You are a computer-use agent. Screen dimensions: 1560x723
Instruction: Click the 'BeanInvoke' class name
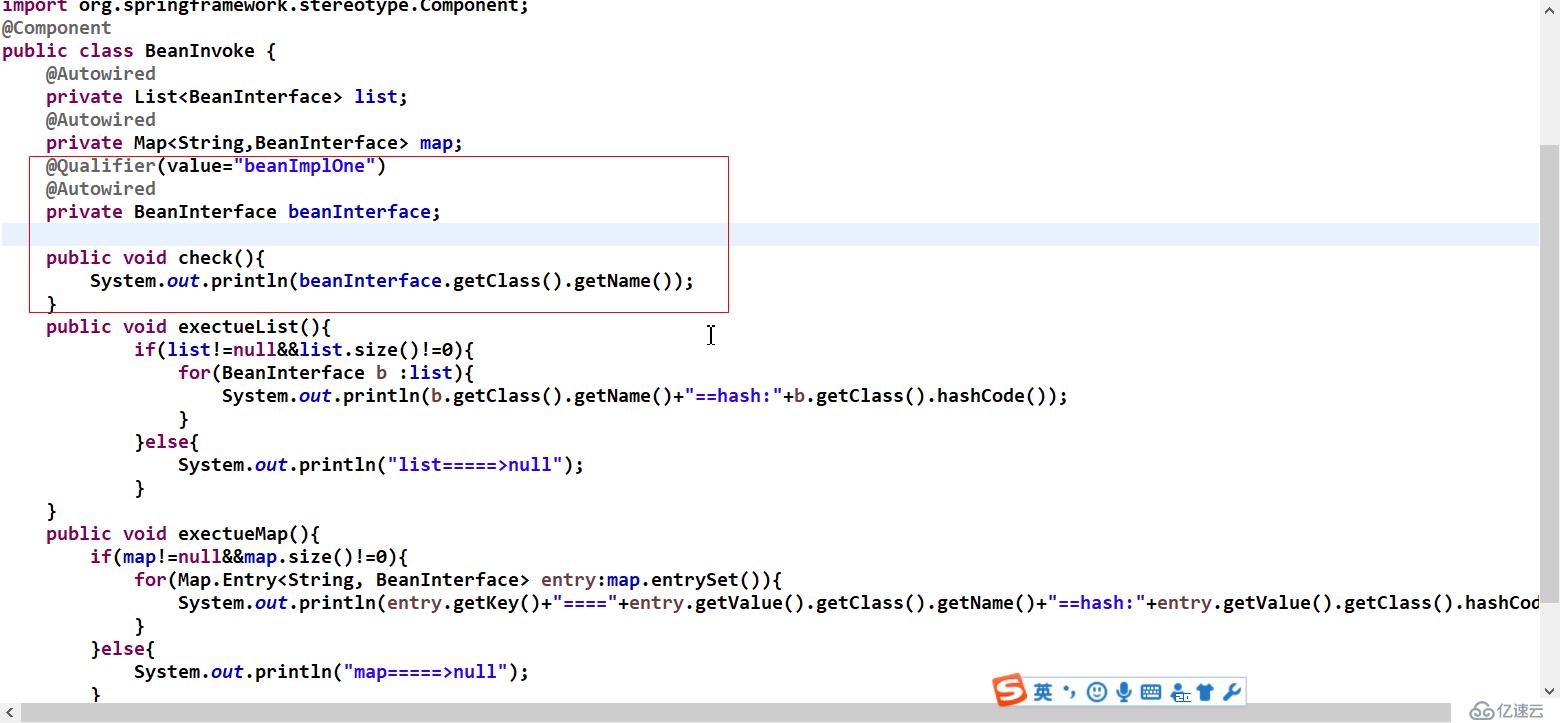pyautogui.click(x=200, y=51)
